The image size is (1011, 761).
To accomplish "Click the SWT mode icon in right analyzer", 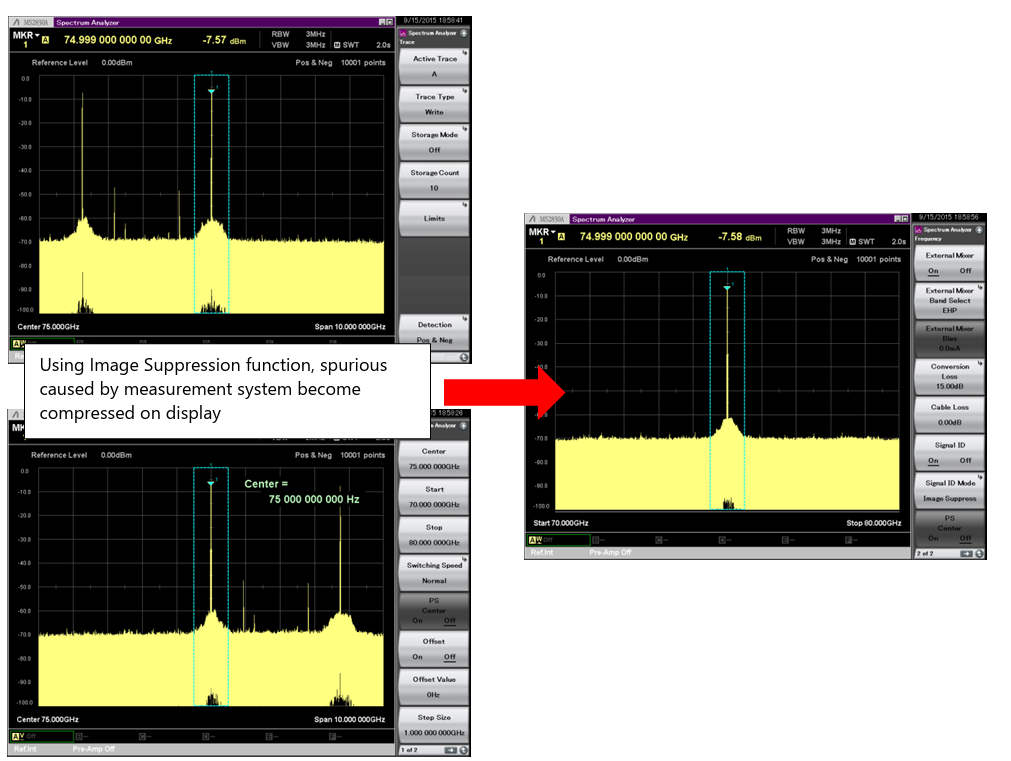I will tap(852, 241).
